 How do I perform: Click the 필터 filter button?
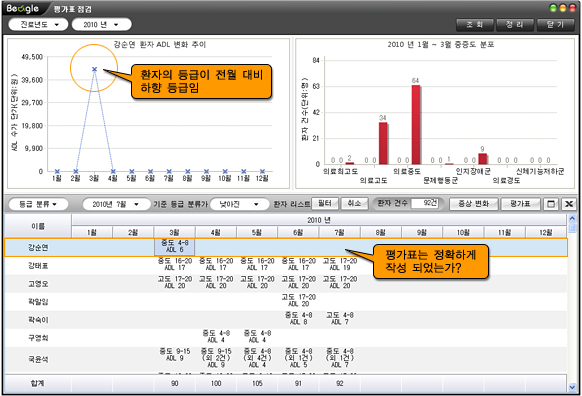point(325,203)
